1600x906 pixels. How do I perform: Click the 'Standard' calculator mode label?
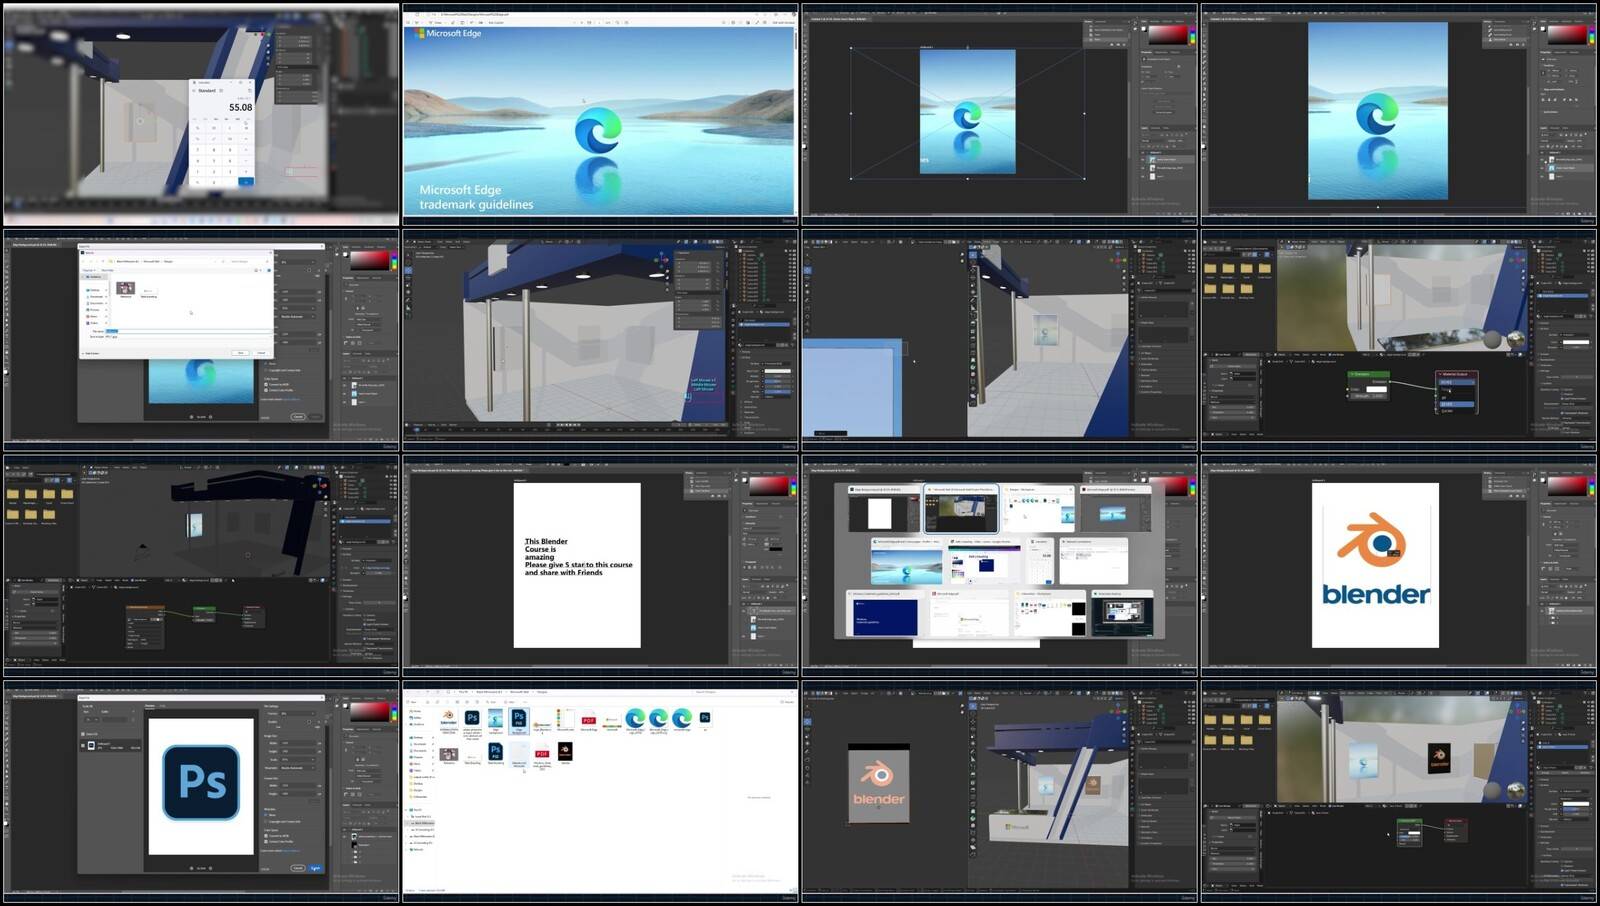coord(207,90)
